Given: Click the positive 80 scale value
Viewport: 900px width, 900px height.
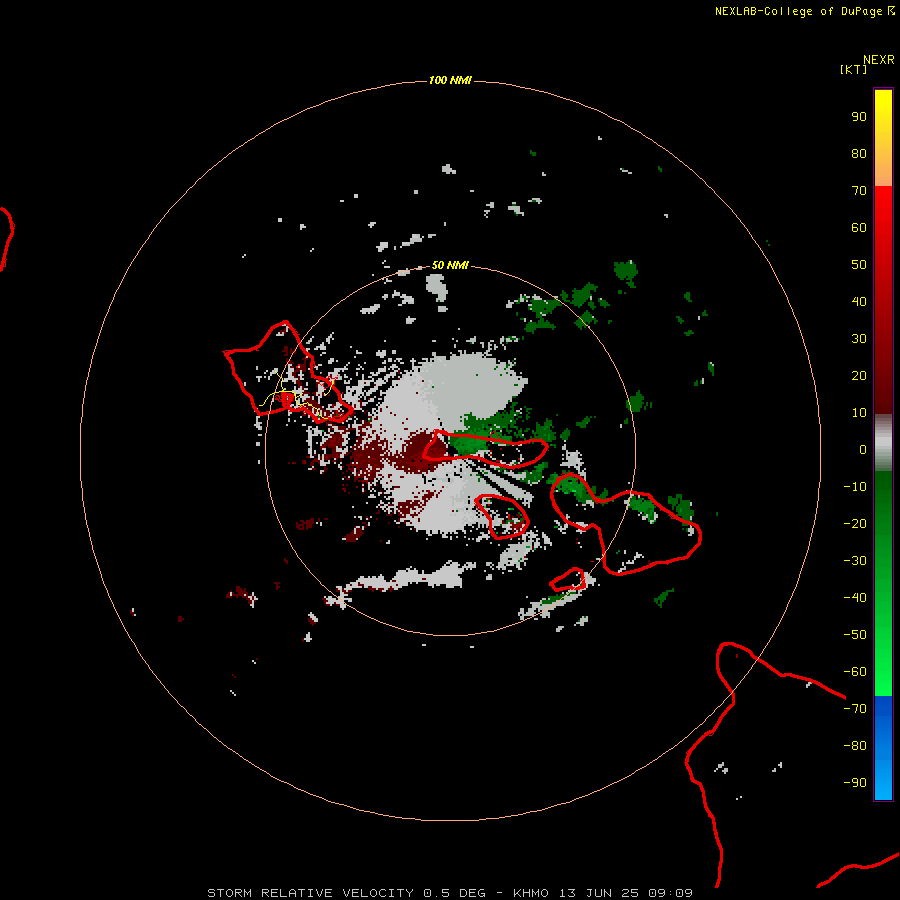Looking at the screenshot, I should [x=859, y=154].
